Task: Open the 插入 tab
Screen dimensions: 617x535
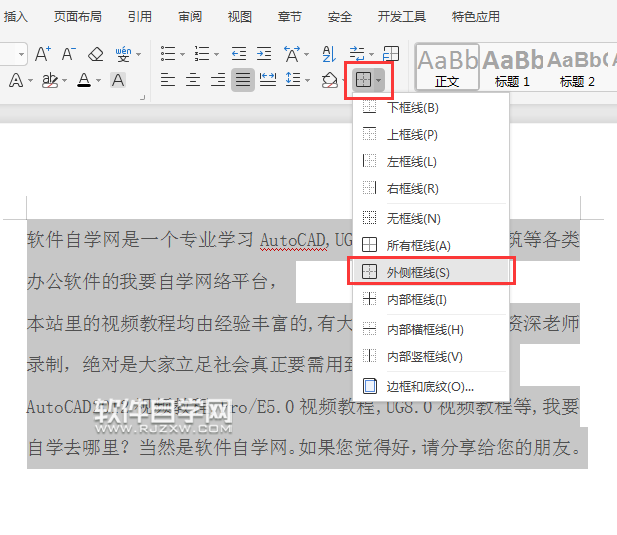Action: pos(16,17)
